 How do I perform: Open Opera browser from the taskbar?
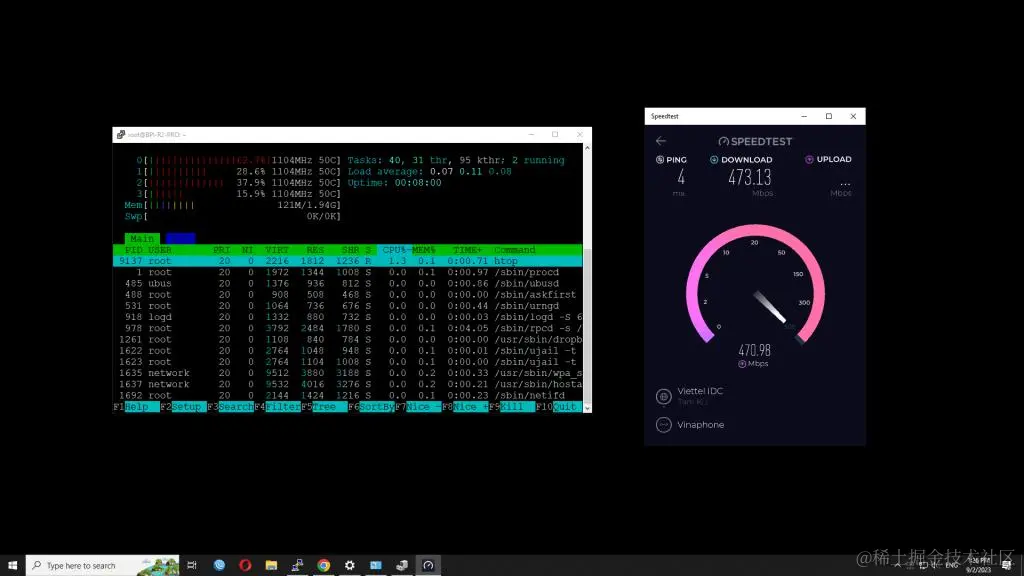245,565
